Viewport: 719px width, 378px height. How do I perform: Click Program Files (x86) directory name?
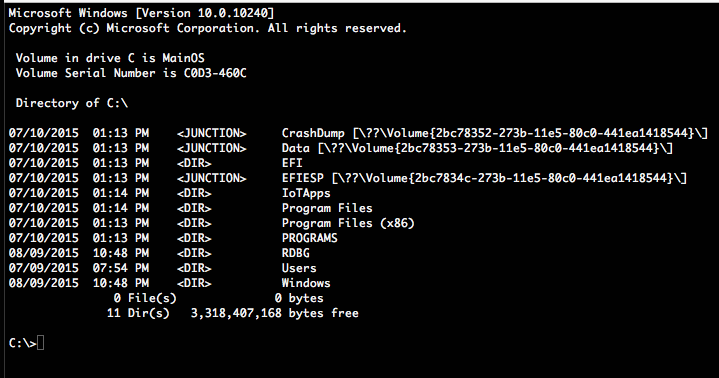[348, 223]
